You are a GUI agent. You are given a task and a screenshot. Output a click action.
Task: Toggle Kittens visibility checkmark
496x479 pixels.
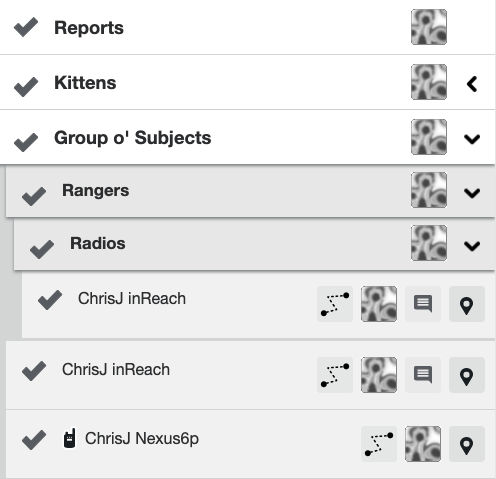pos(26,86)
